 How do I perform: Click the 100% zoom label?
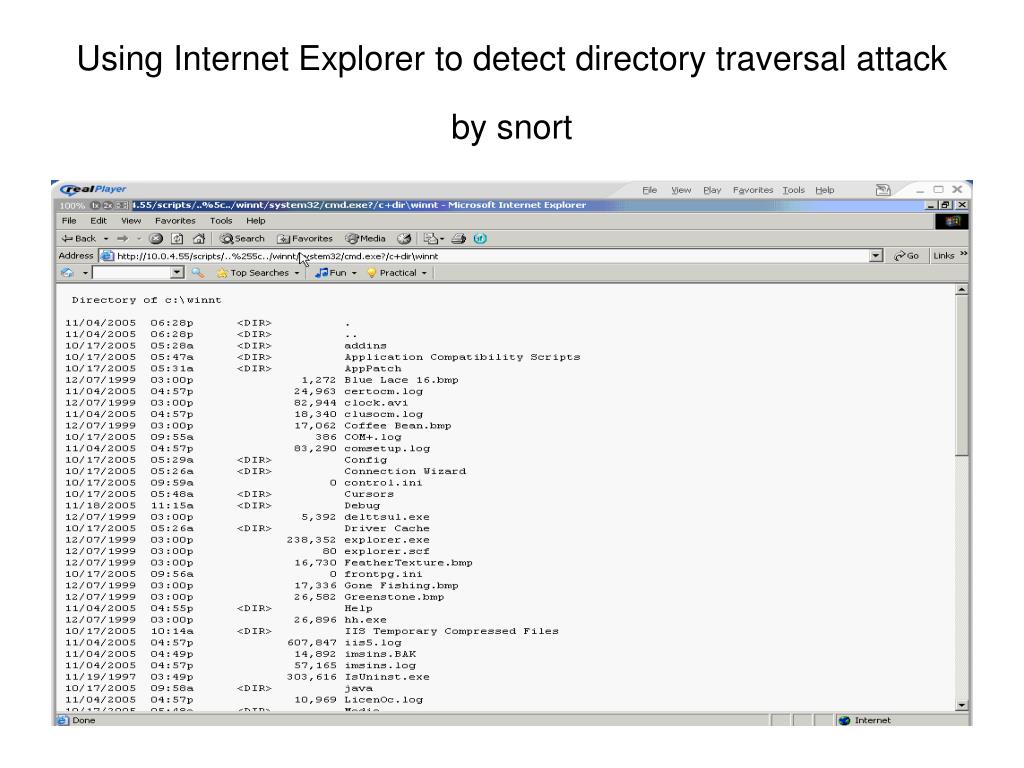72,205
